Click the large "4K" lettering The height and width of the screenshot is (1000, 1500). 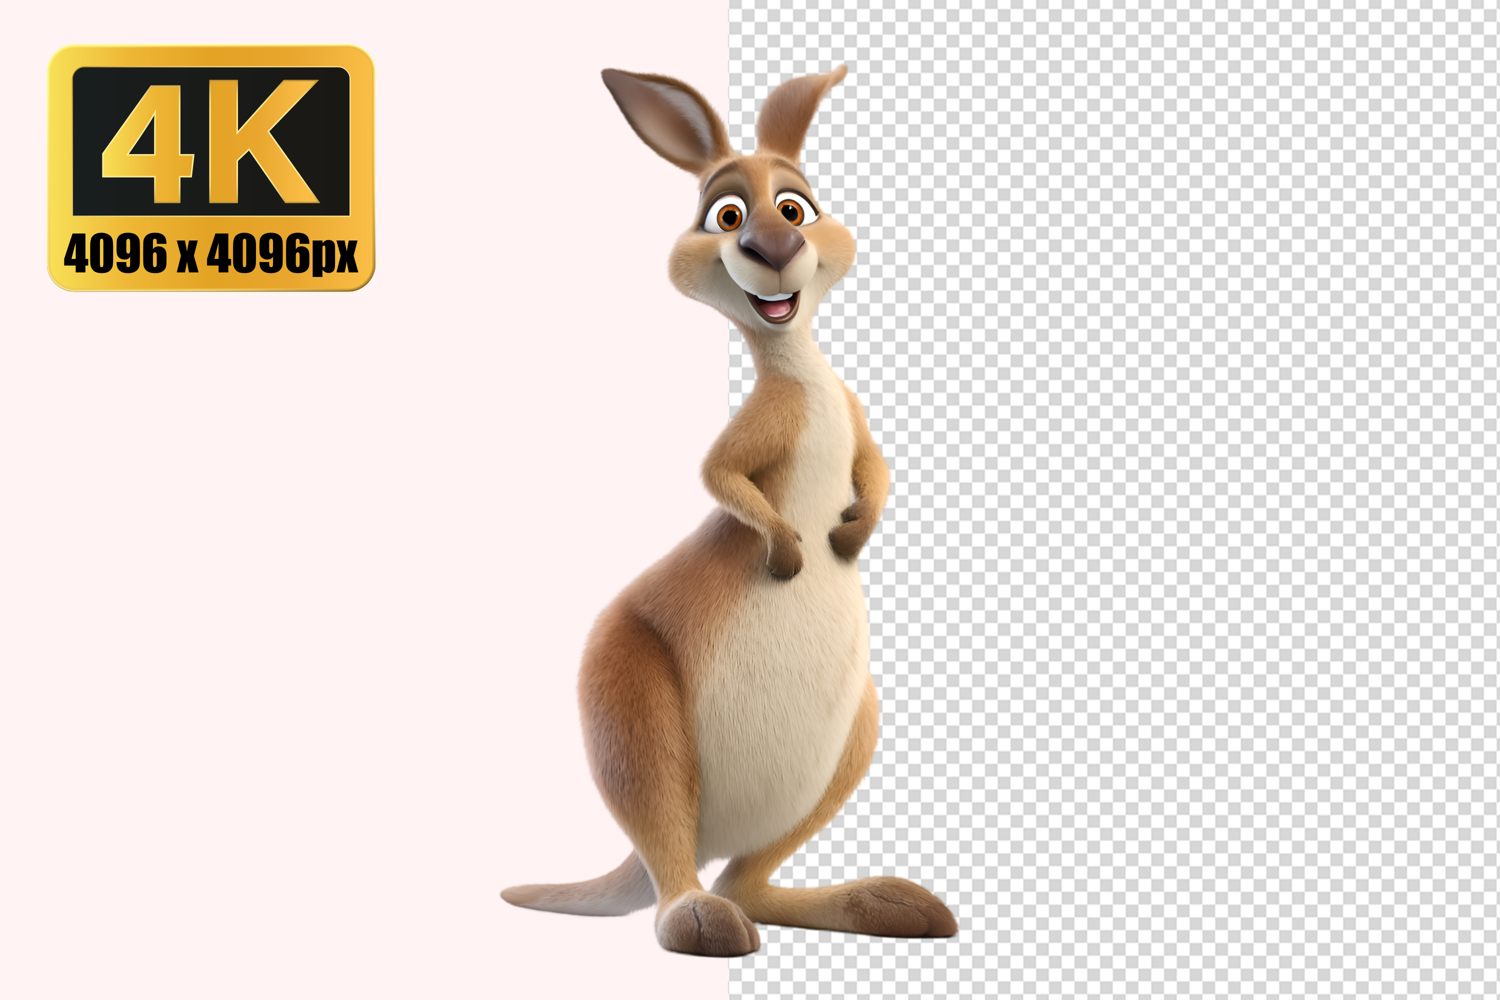coord(210,141)
